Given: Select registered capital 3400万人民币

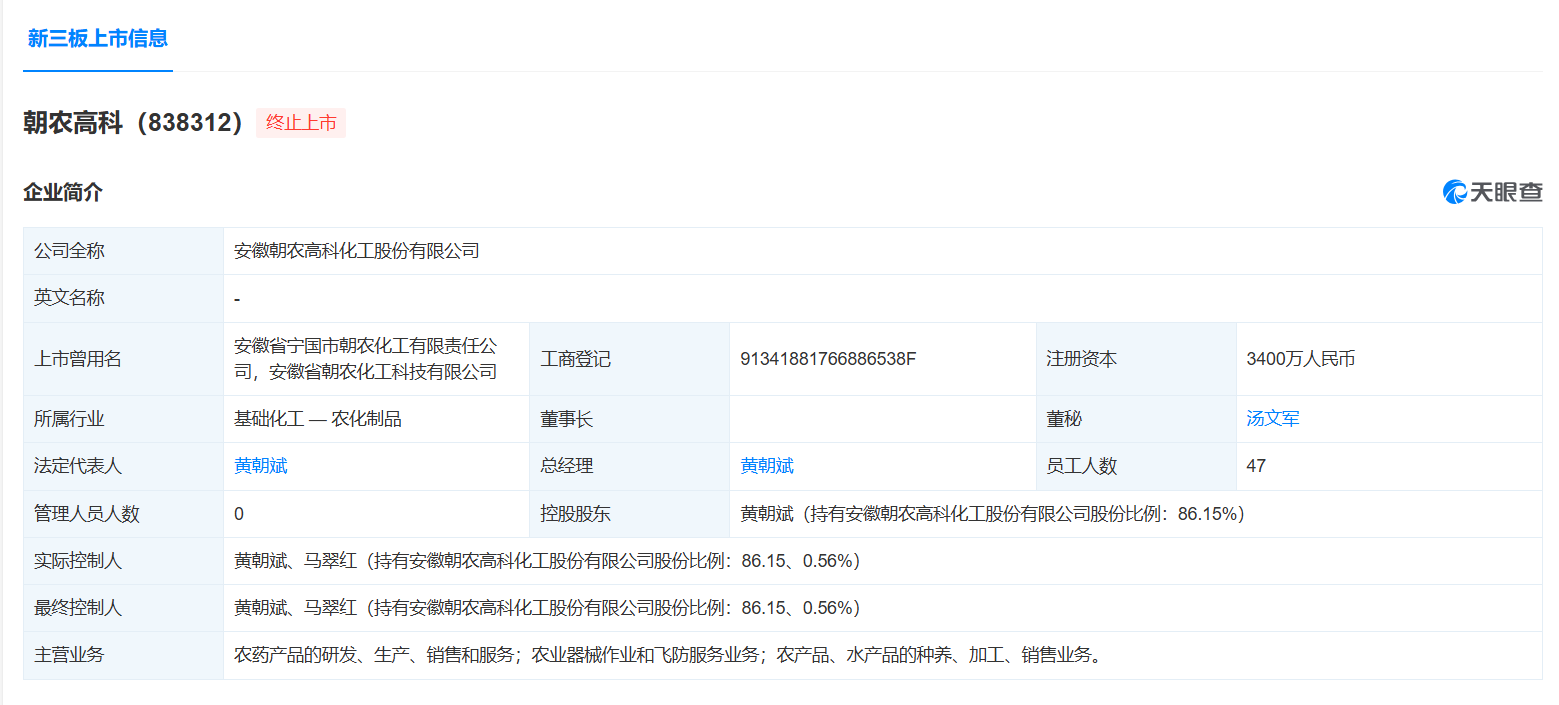Looking at the screenshot, I should (x=1301, y=359).
